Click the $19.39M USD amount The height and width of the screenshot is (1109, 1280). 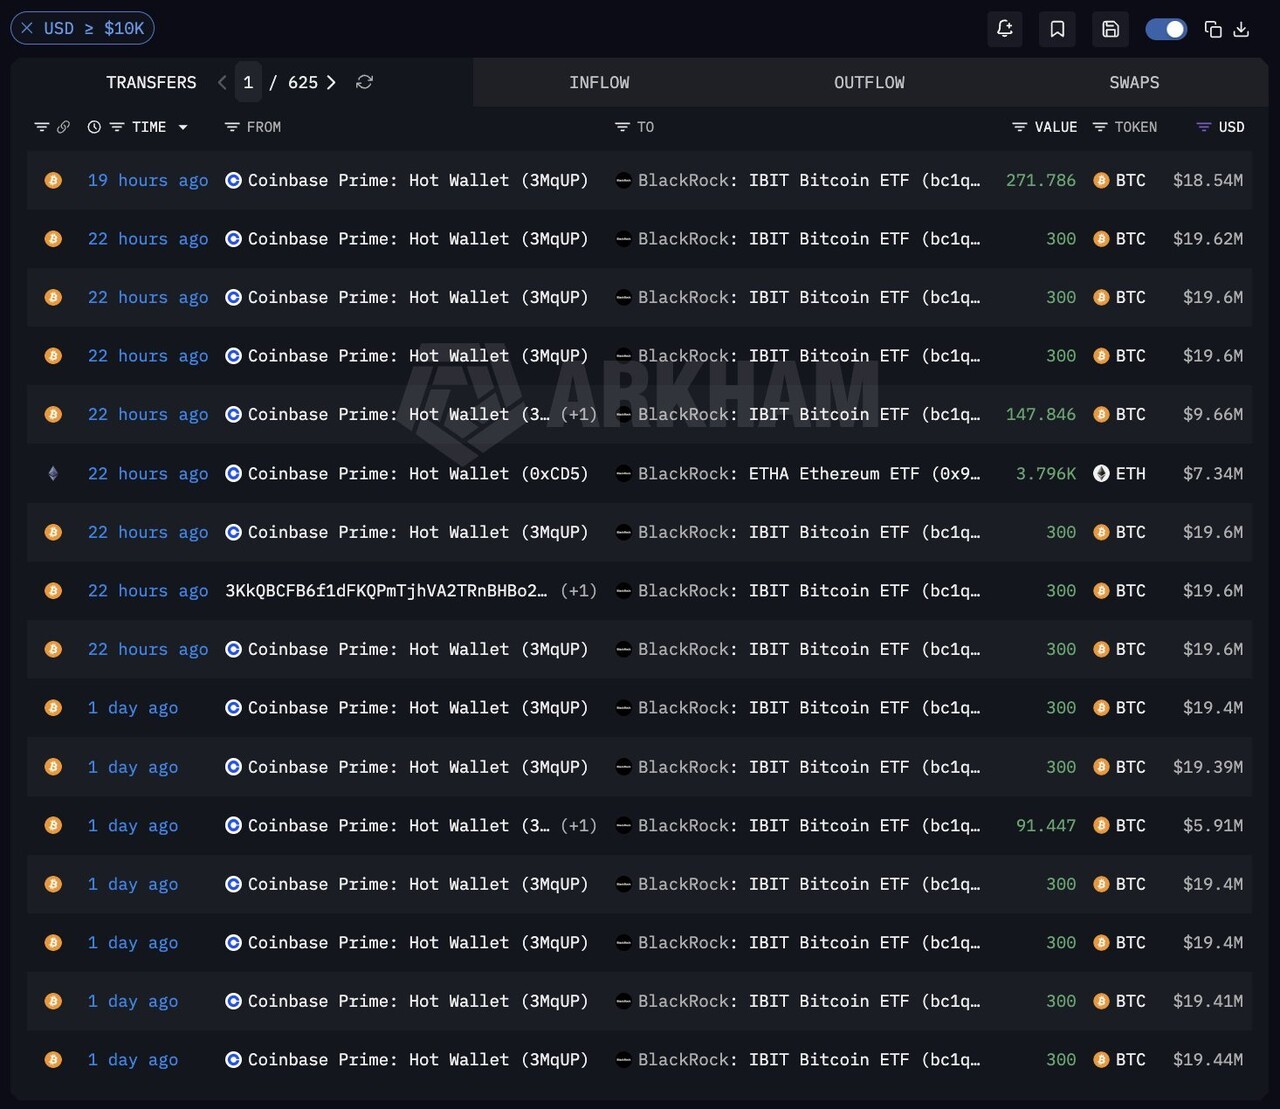(1208, 767)
